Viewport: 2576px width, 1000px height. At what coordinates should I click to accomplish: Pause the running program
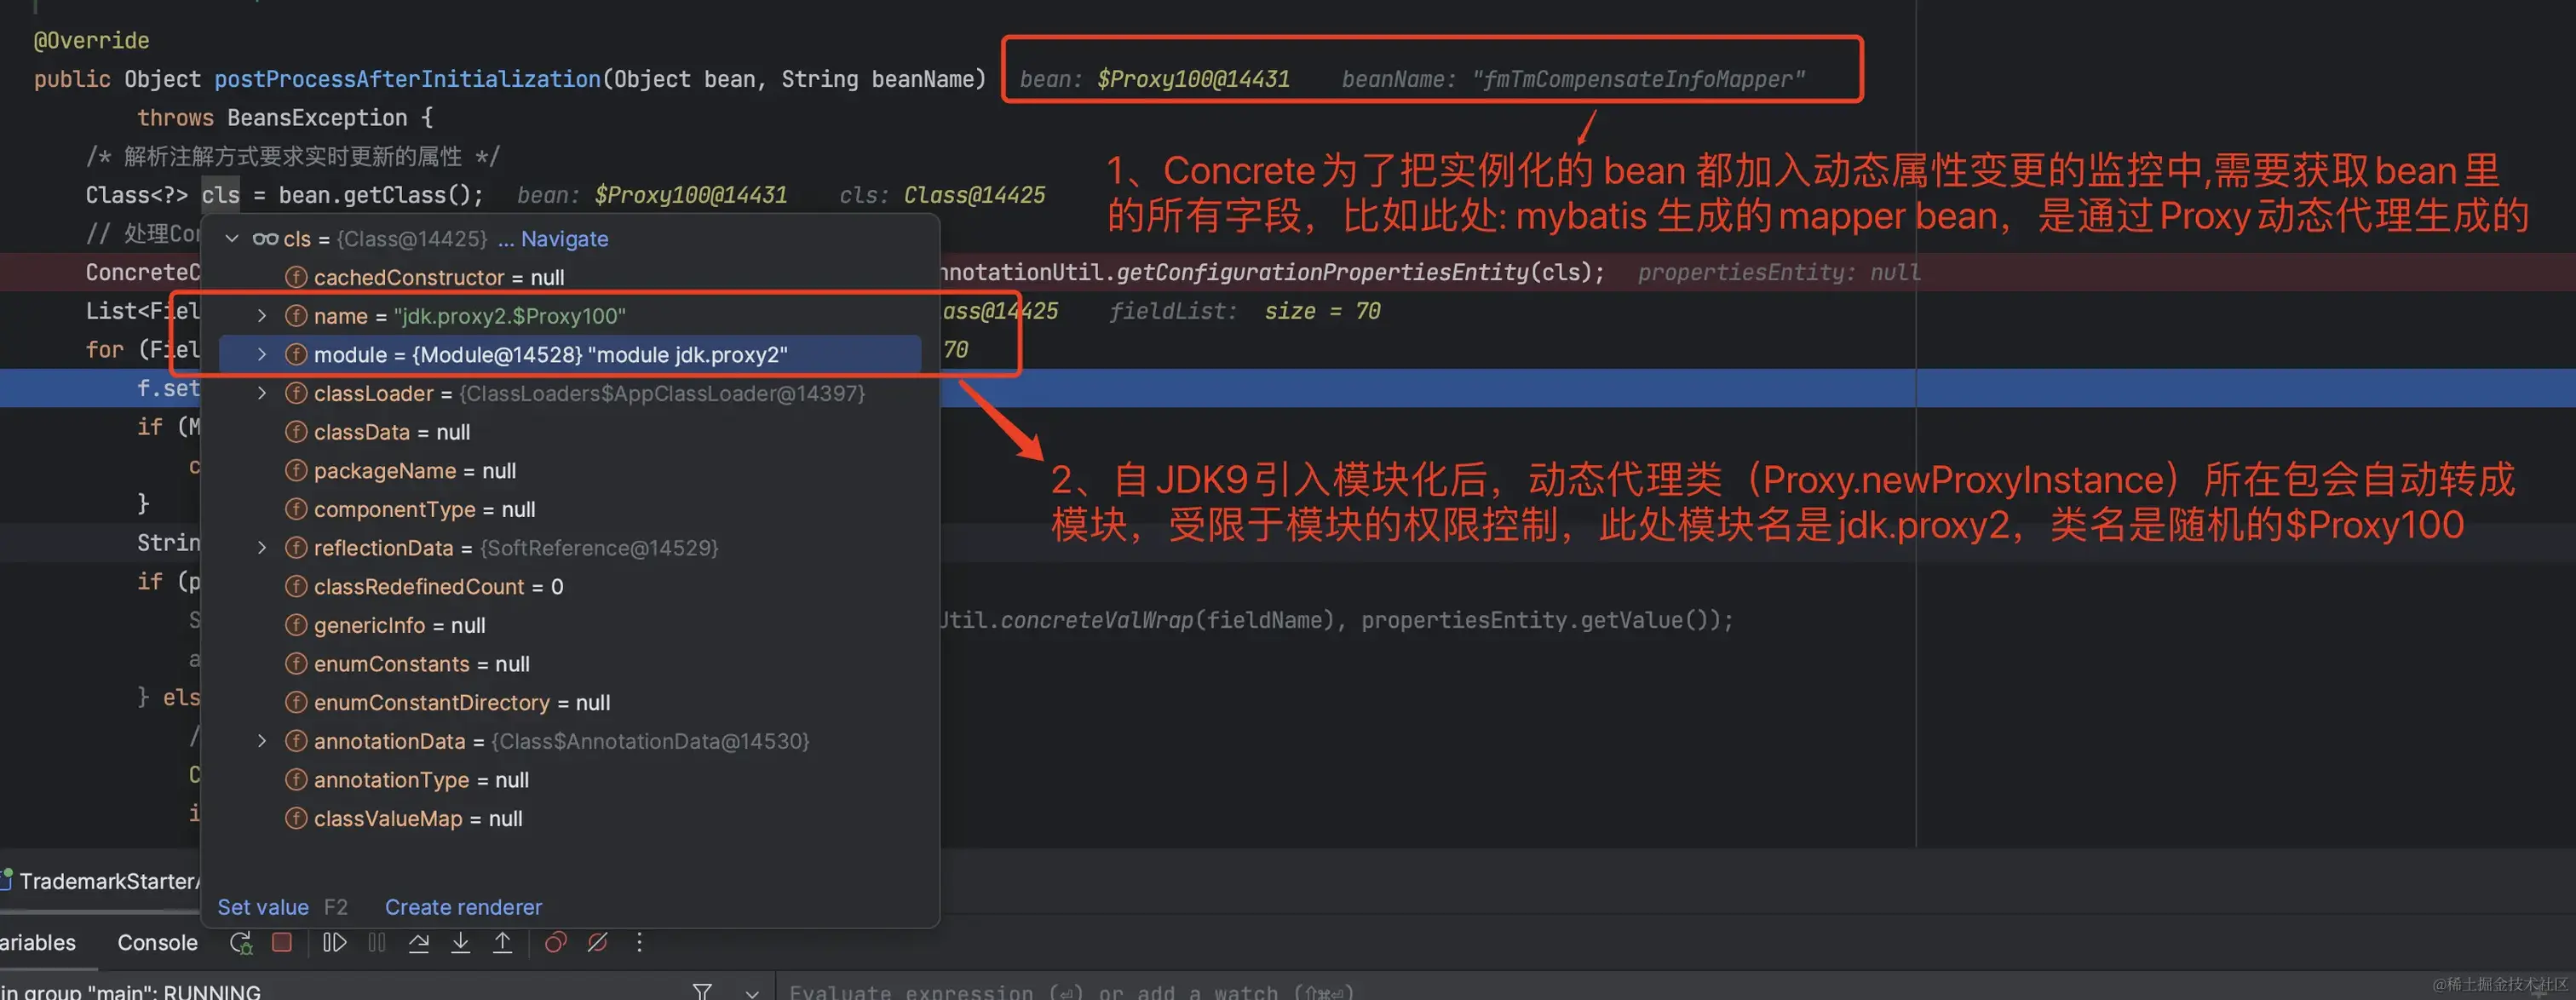[x=377, y=942]
